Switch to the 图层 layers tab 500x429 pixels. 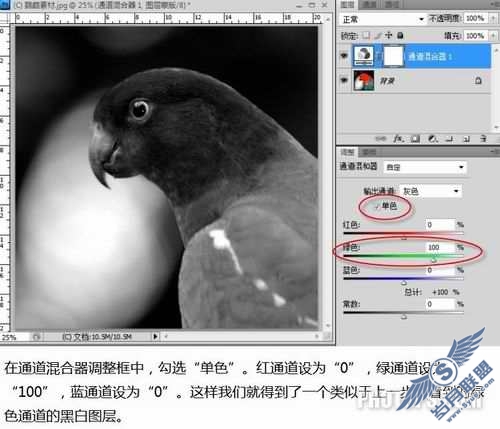point(347,5)
